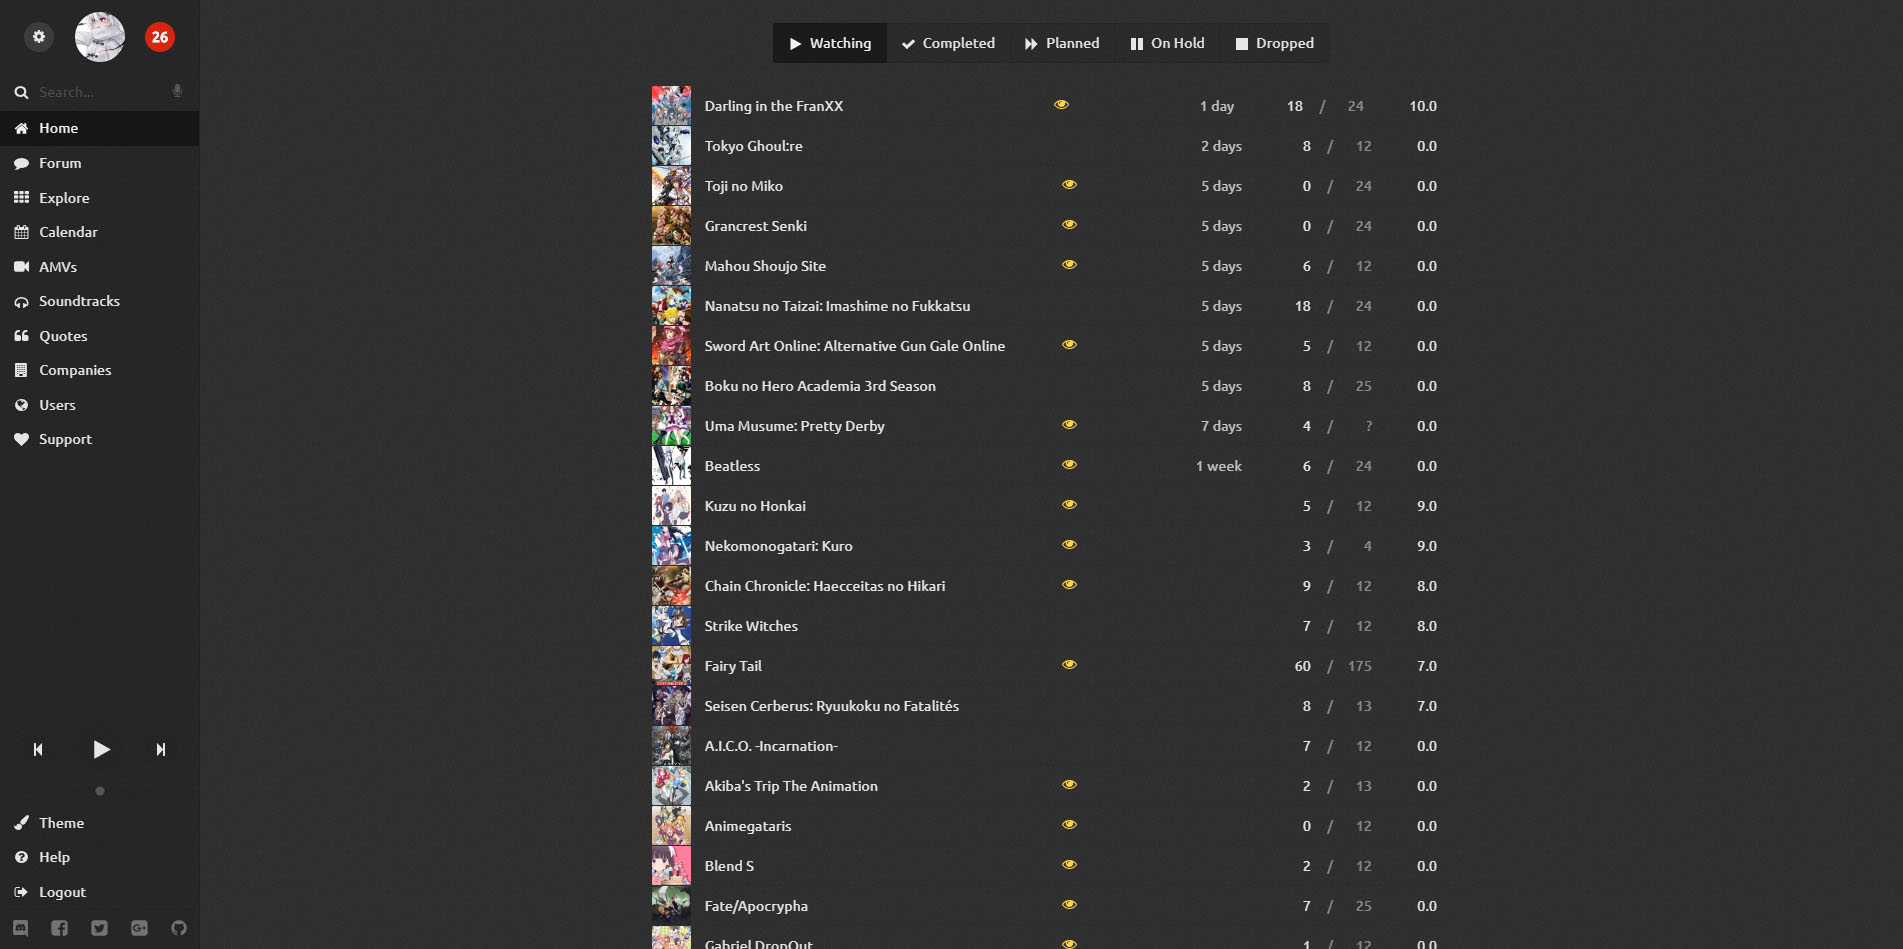Screen dimensions: 1903x949
Task: Toggle eye icon for Beatless
Action: coord(1070,464)
